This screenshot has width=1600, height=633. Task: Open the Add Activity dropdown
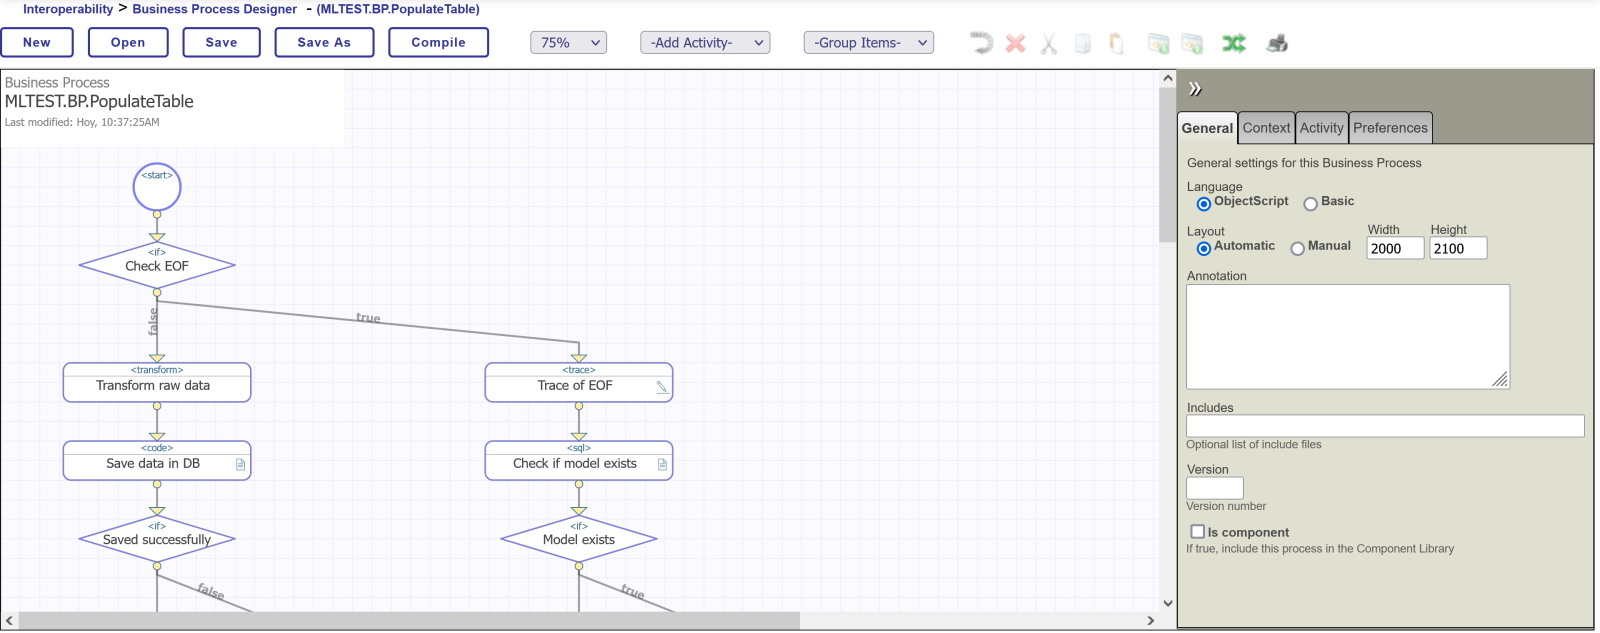[x=705, y=43]
